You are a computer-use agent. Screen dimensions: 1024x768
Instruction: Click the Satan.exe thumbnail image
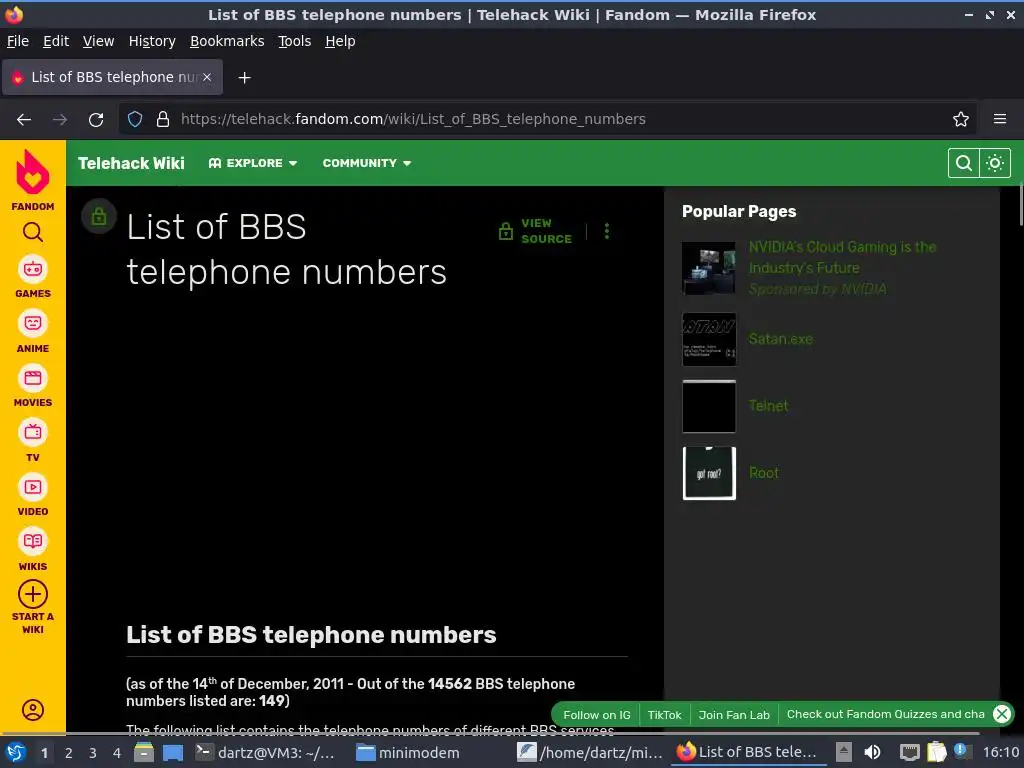click(709, 339)
